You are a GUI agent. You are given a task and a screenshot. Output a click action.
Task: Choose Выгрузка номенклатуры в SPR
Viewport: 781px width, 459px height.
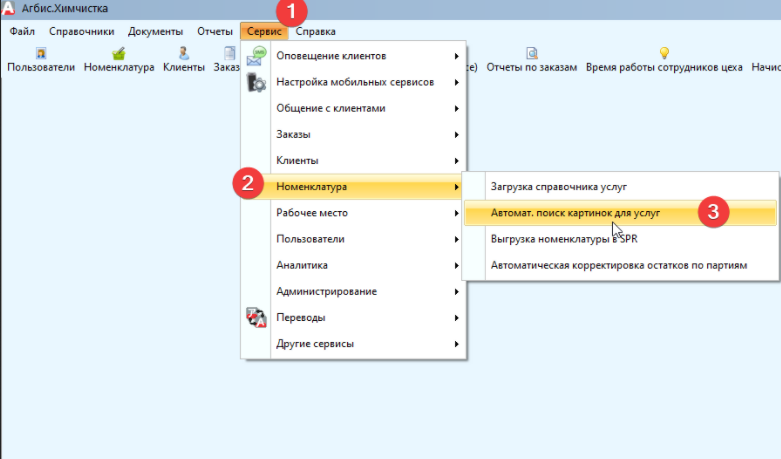click(620, 239)
